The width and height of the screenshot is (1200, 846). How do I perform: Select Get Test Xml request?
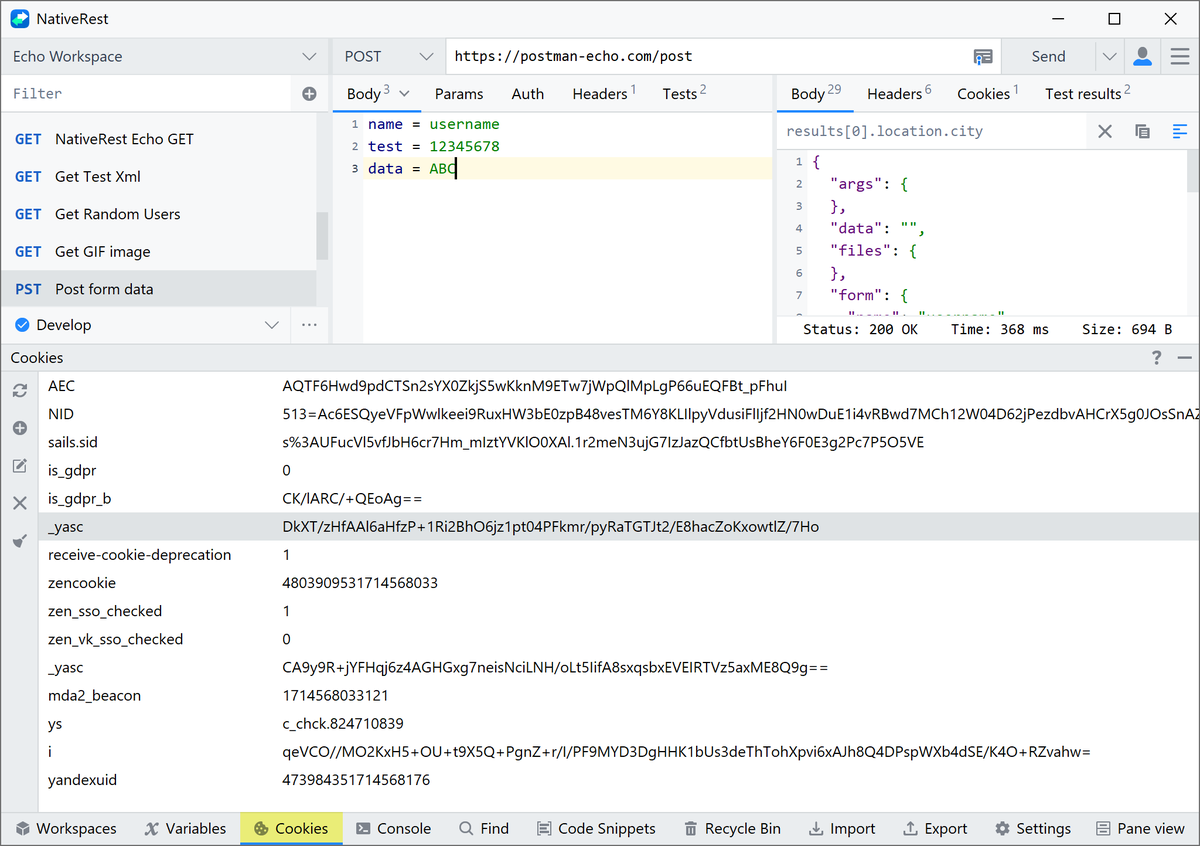(x=158, y=177)
